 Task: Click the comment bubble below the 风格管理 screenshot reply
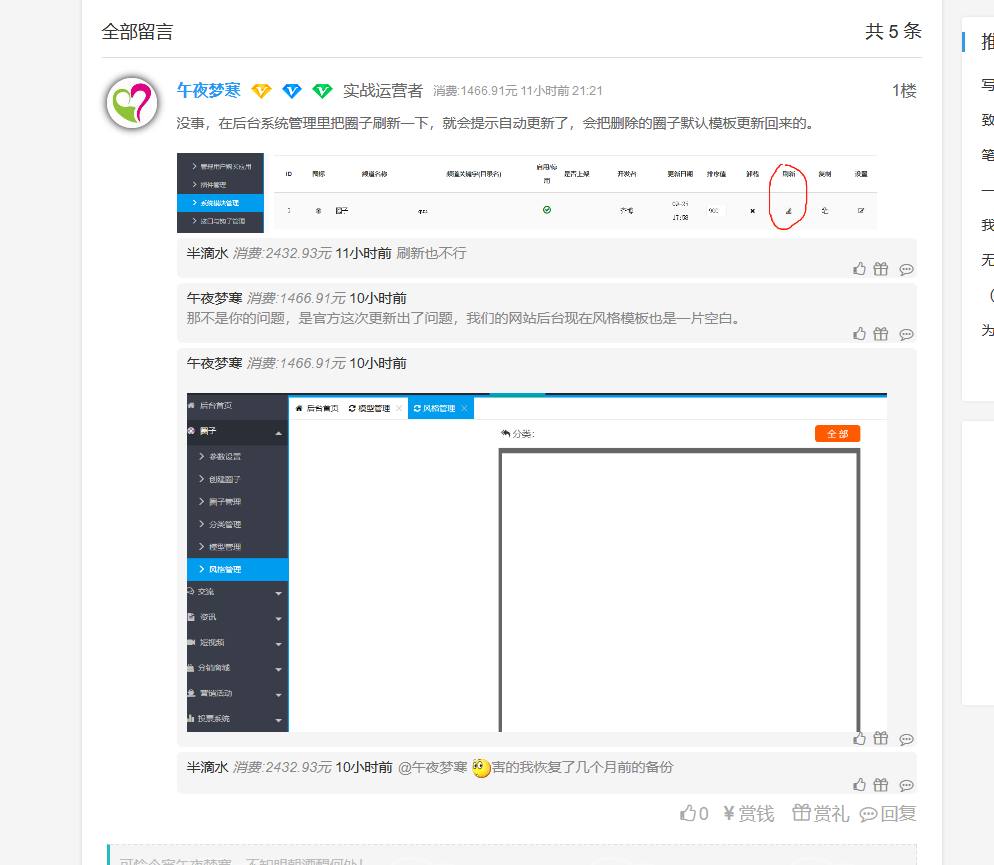pos(906,739)
